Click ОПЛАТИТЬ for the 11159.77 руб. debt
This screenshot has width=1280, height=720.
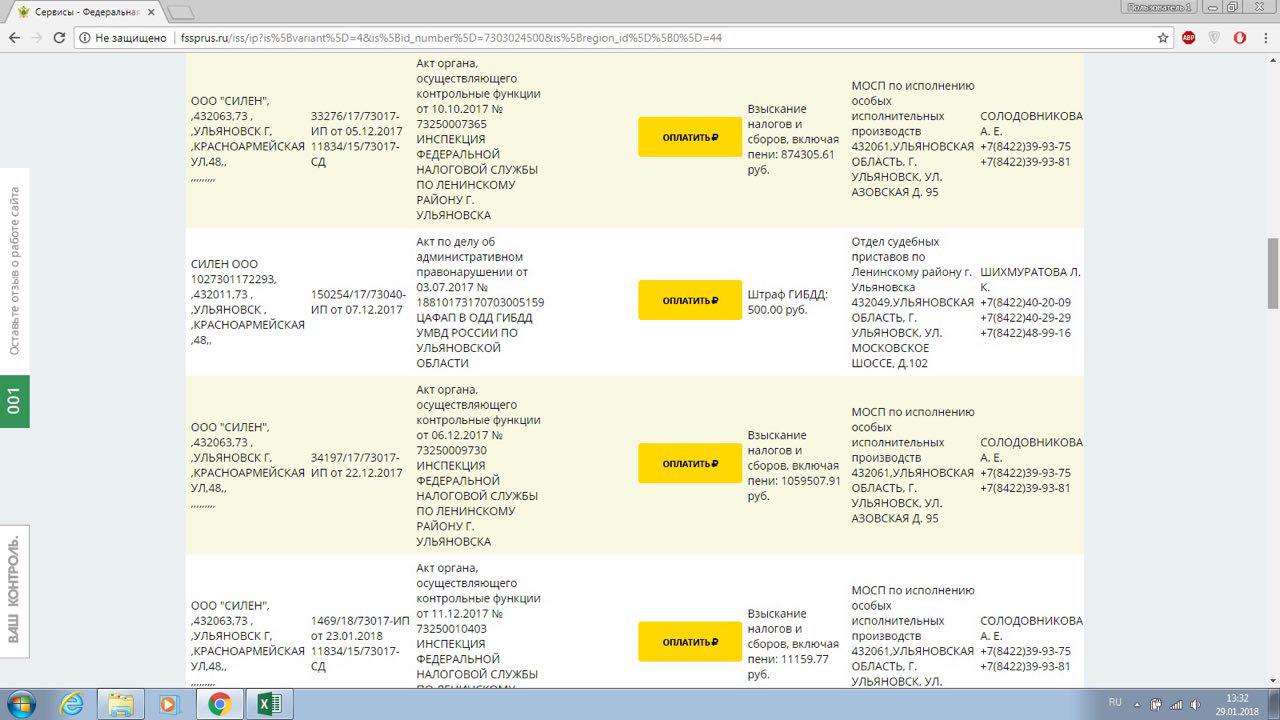pyautogui.click(x=690, y=642)
